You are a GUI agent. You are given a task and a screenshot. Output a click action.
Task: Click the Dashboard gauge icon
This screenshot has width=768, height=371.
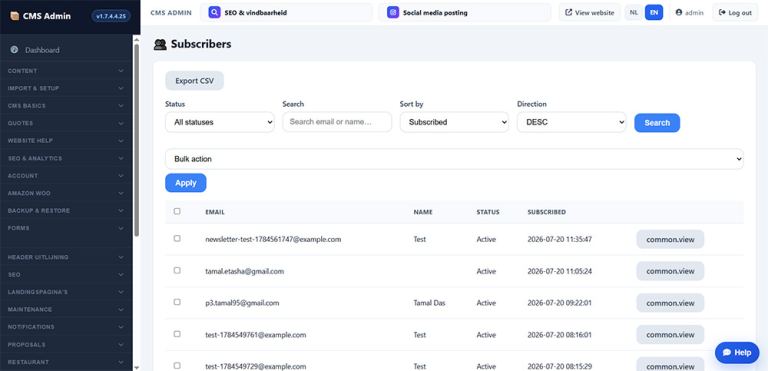(x=14, y=49)
